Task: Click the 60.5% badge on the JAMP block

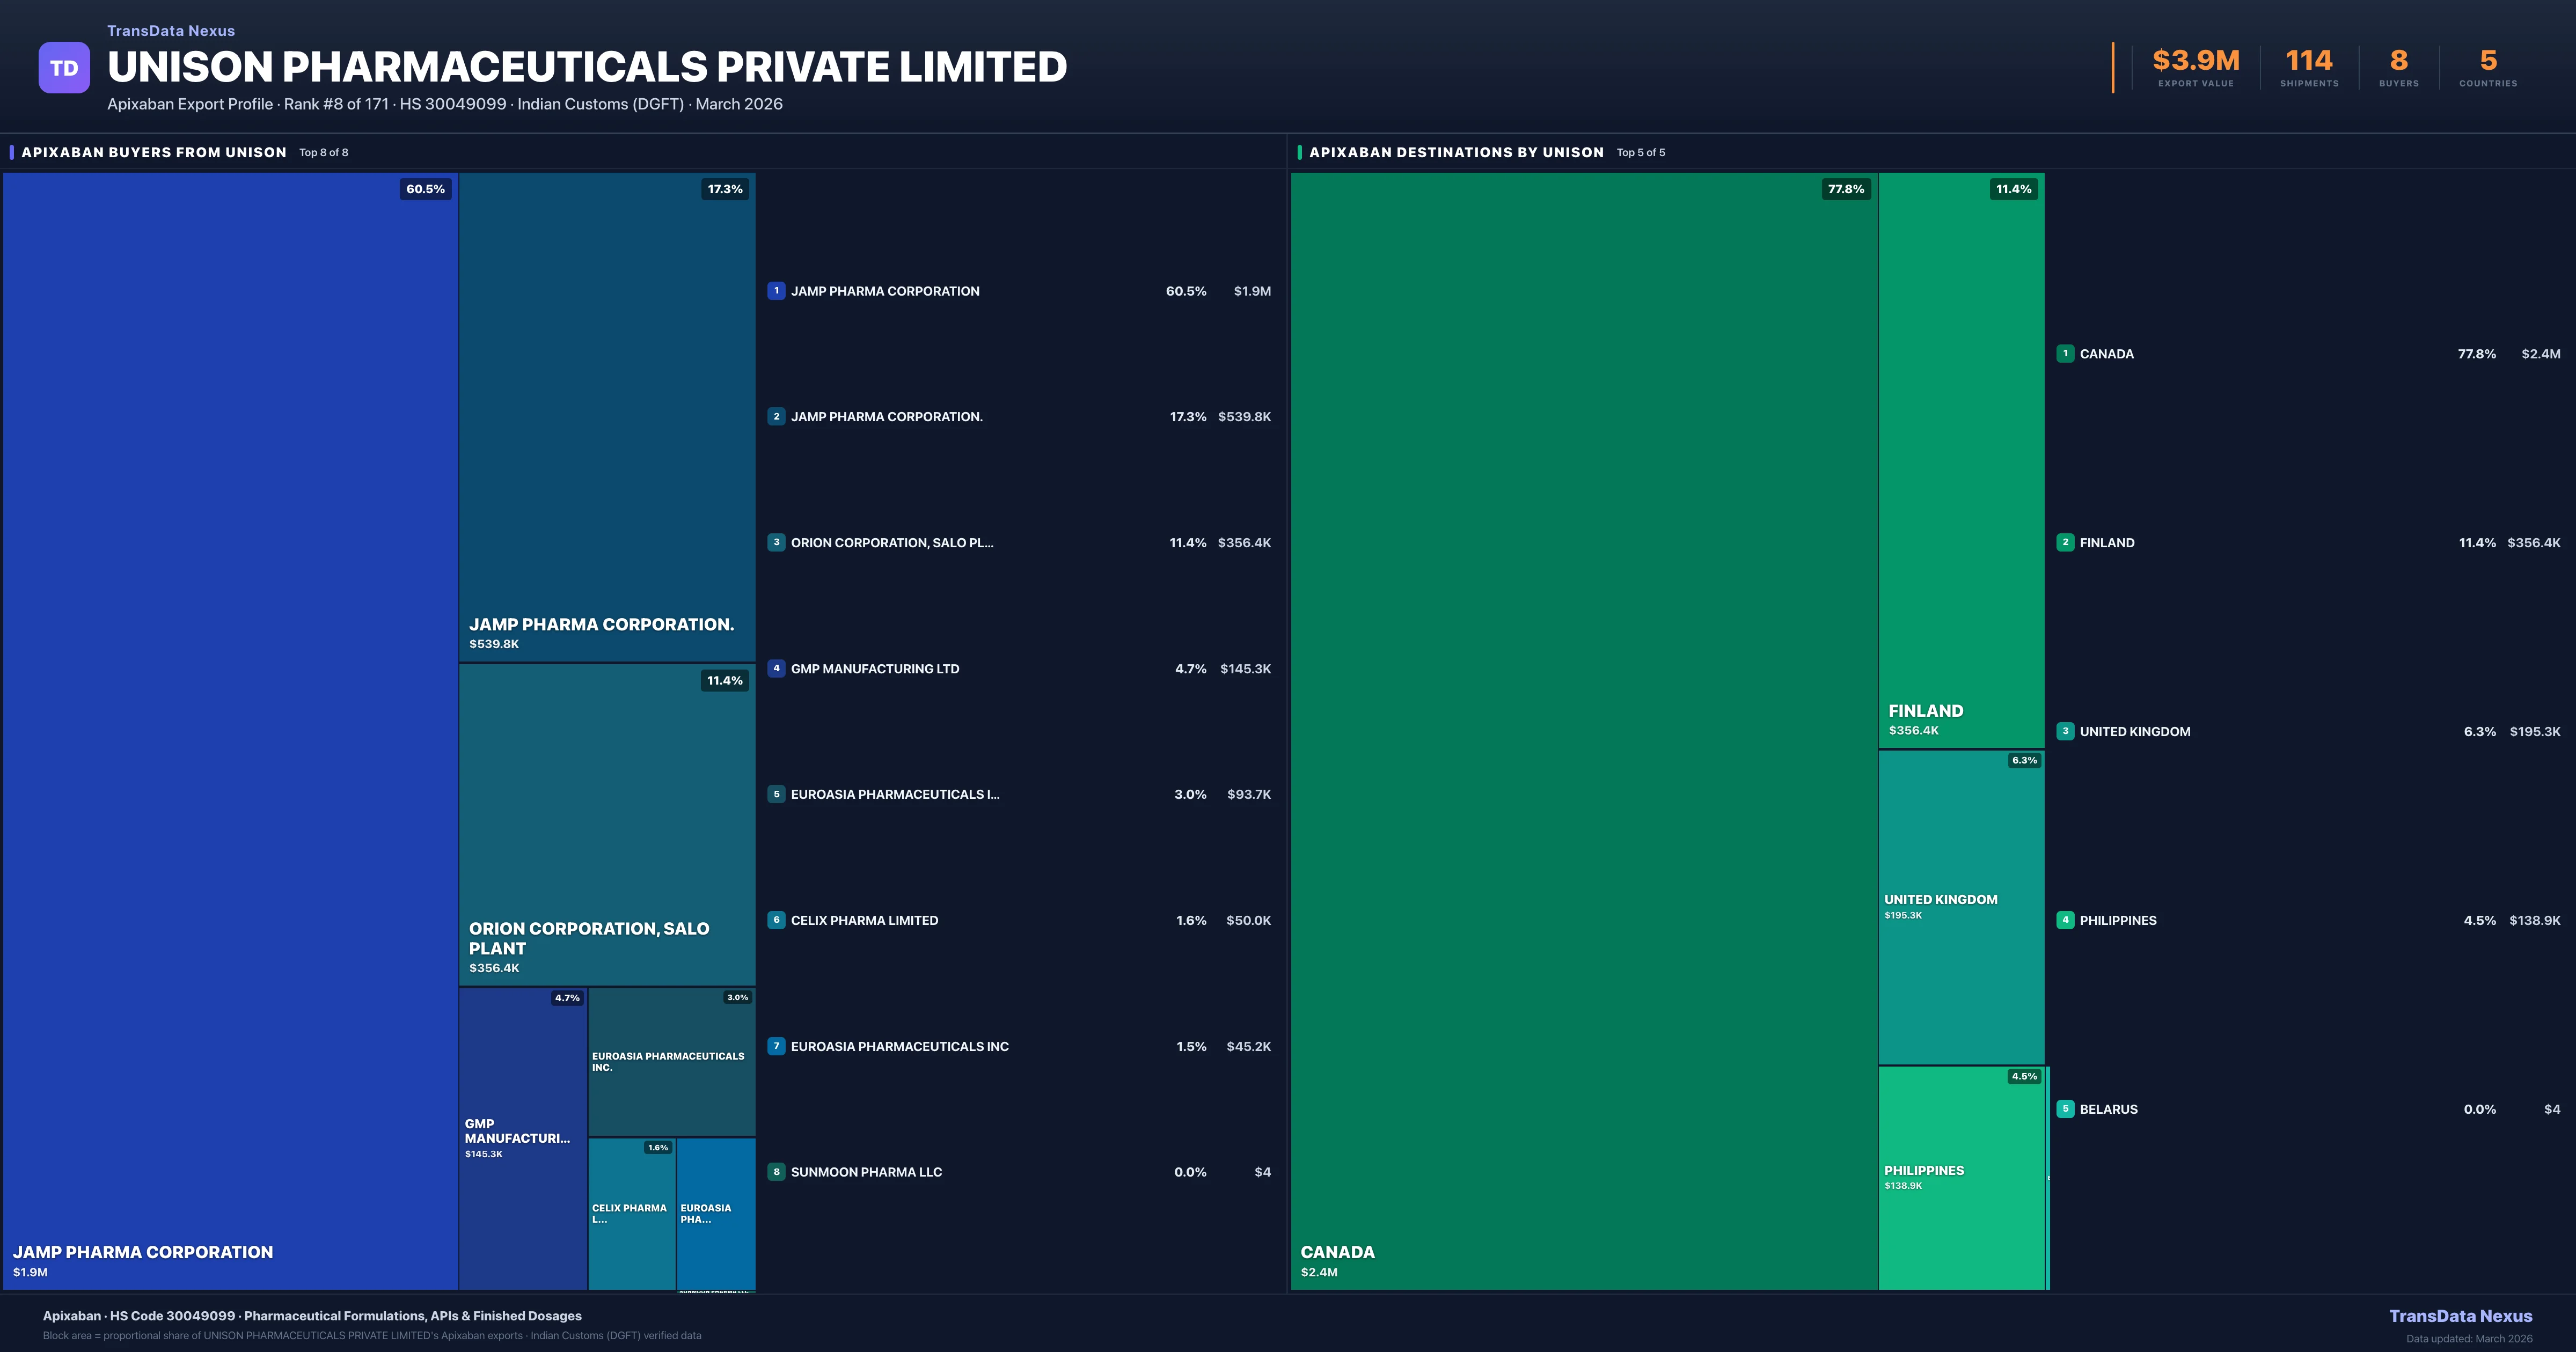Action: click(x=425, y=189)
